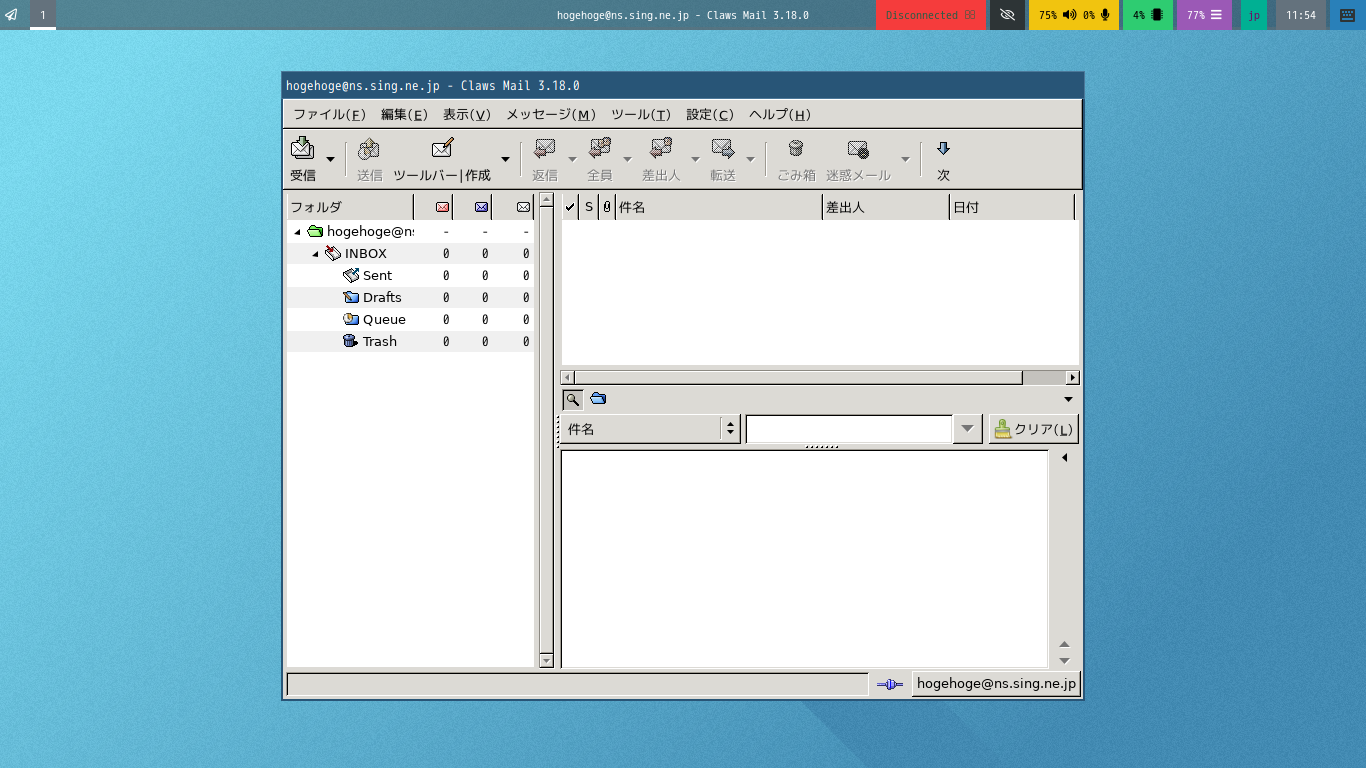Click the Reply (返信) toolbar icon
Screen dimensions: 1366x768
(x=544, y=149)
